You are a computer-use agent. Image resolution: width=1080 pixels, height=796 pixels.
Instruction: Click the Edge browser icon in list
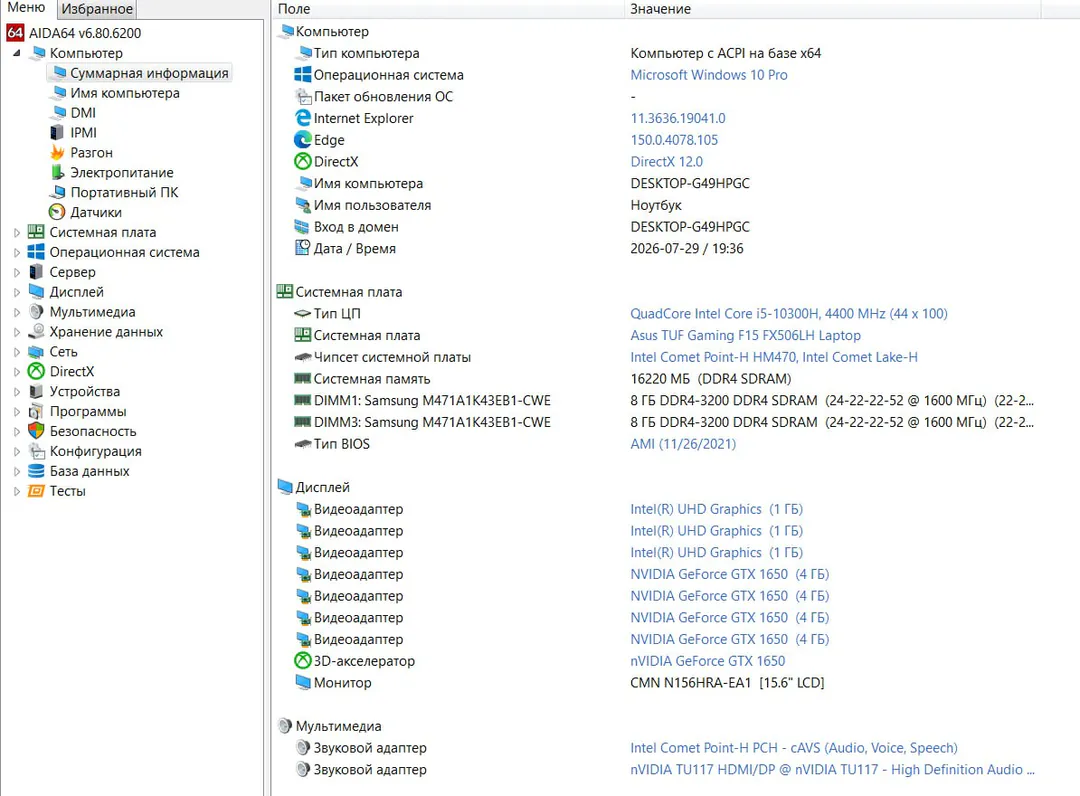tap(302, 140)
